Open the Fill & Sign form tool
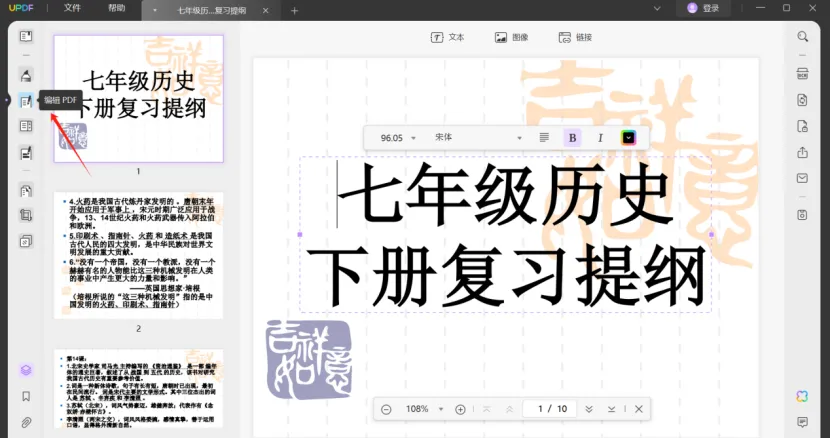 click(26, 153)
